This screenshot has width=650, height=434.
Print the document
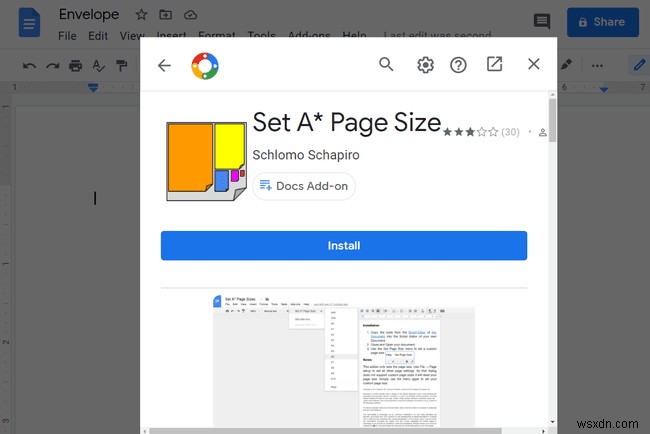[75, 65]
